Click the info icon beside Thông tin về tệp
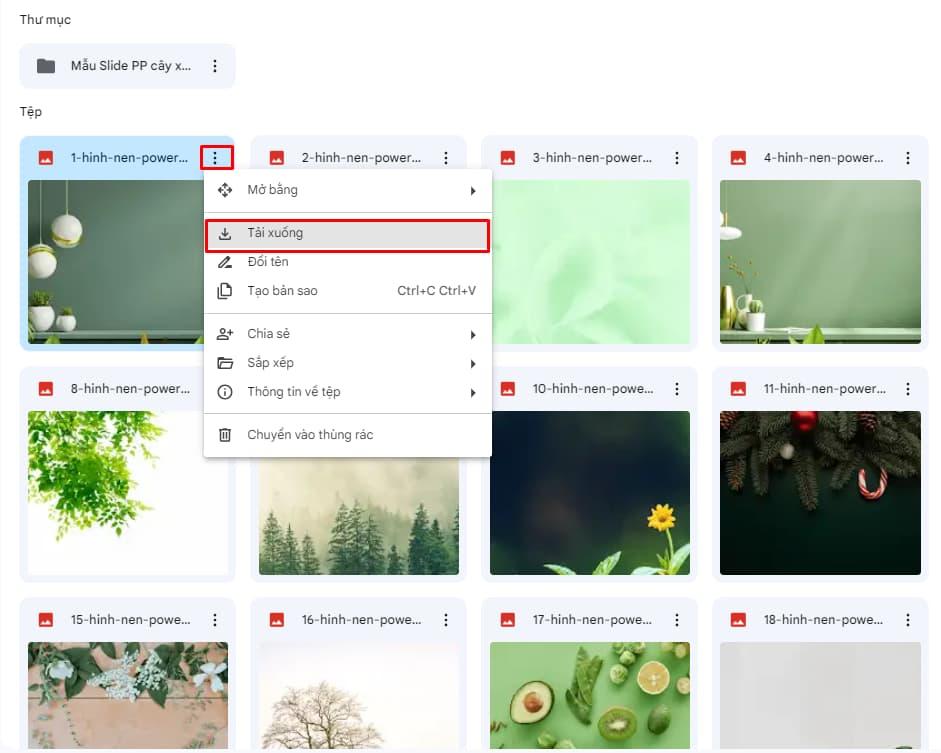Screen dimensions: 941x753 pyautogui.click(x=225, y=392)
